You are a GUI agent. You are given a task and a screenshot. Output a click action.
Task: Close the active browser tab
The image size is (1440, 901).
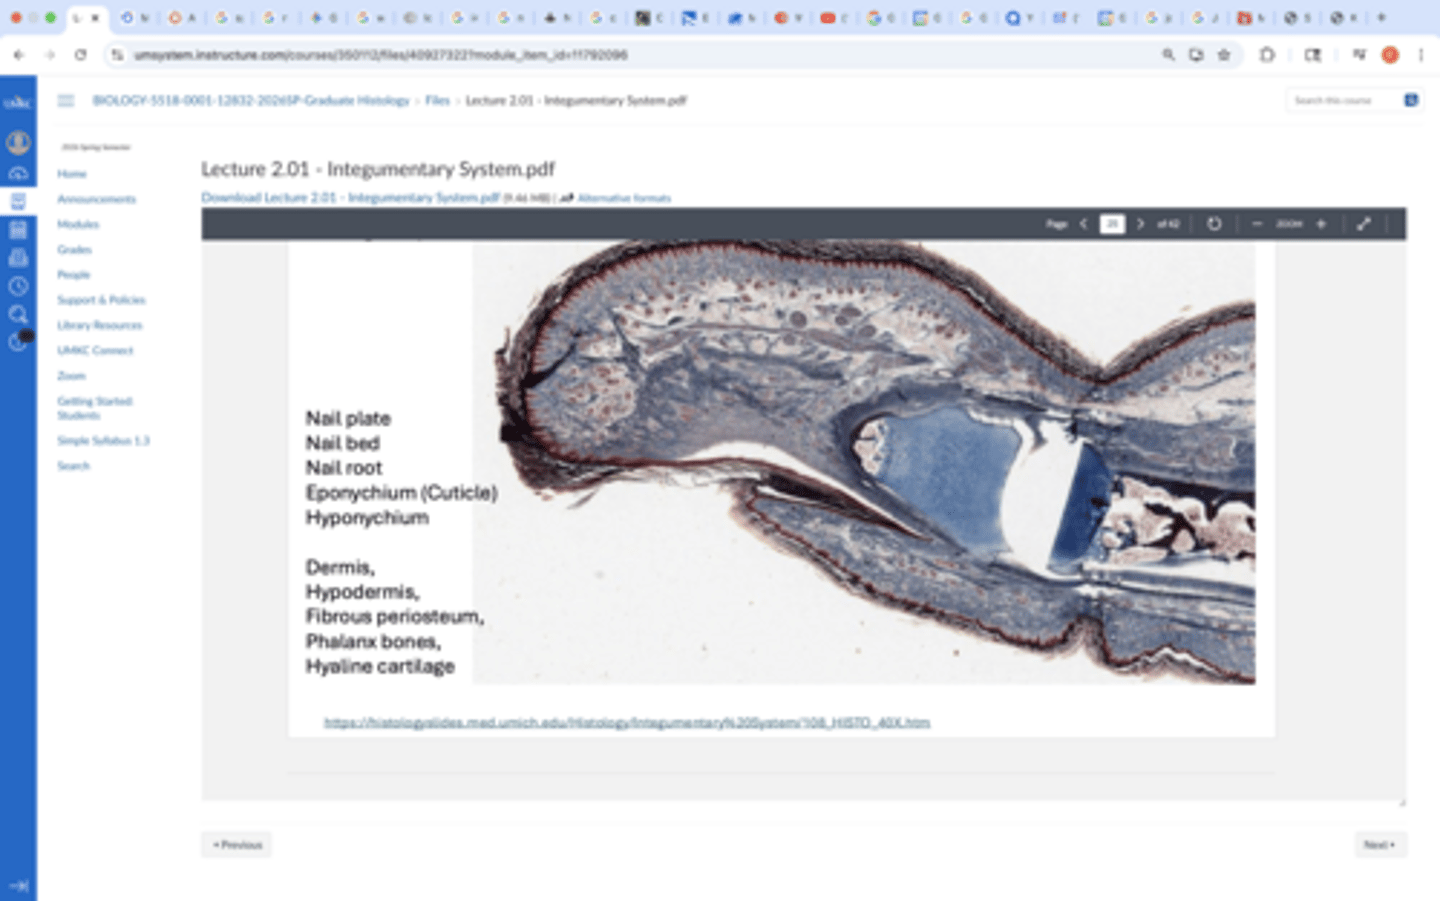[96, 18]
